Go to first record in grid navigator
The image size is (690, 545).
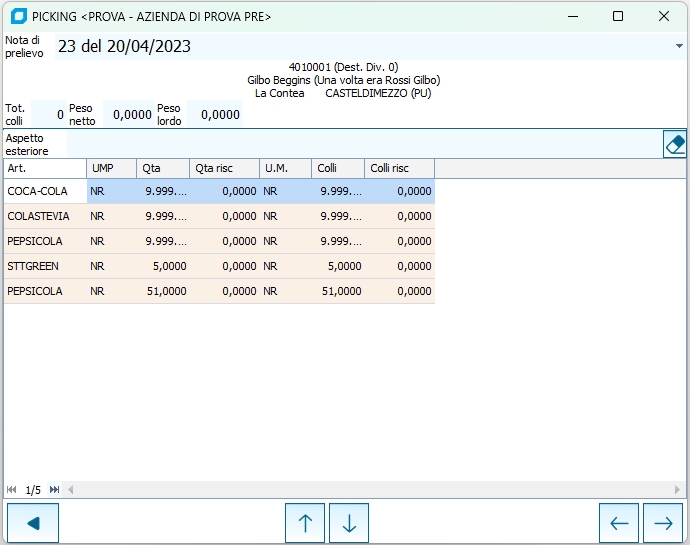coord(12,490)
